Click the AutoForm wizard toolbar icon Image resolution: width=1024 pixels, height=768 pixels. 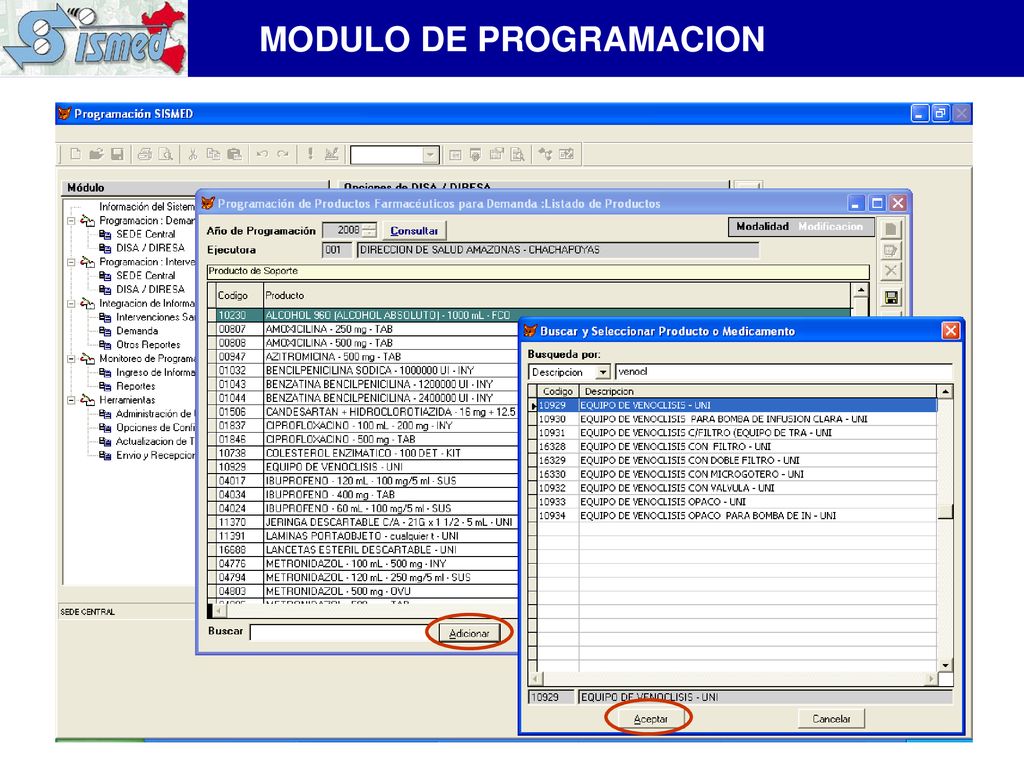click(545, 154)
